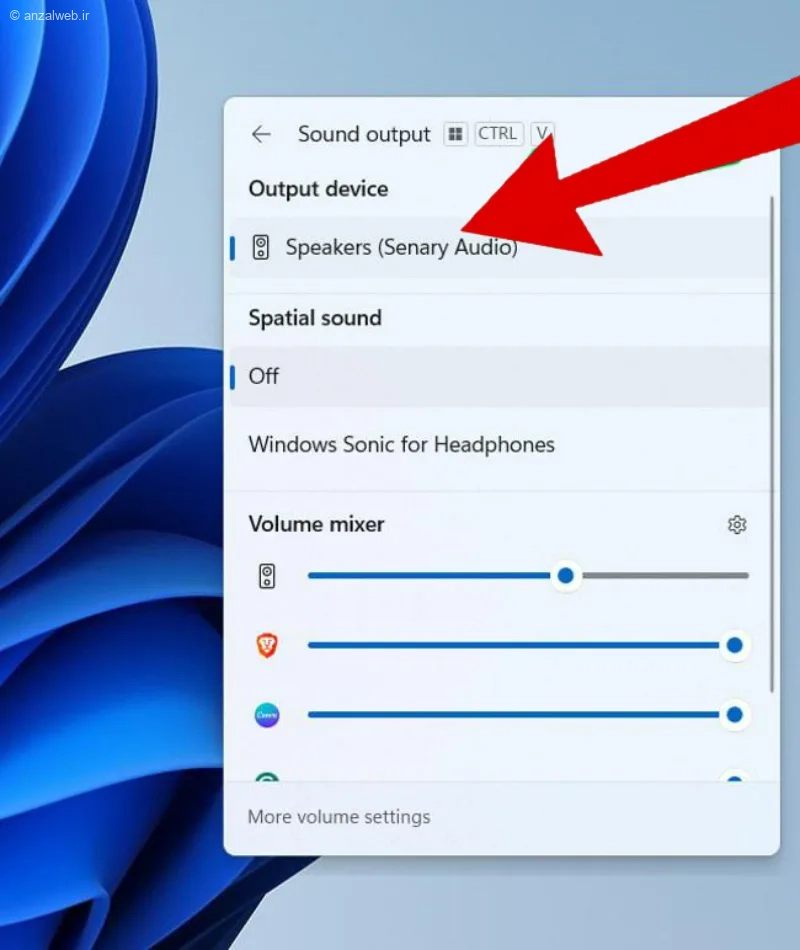This screenshot has height=950, width=800.
Task: Click the CTRL shortcut key badge
Action: point(498,133)
